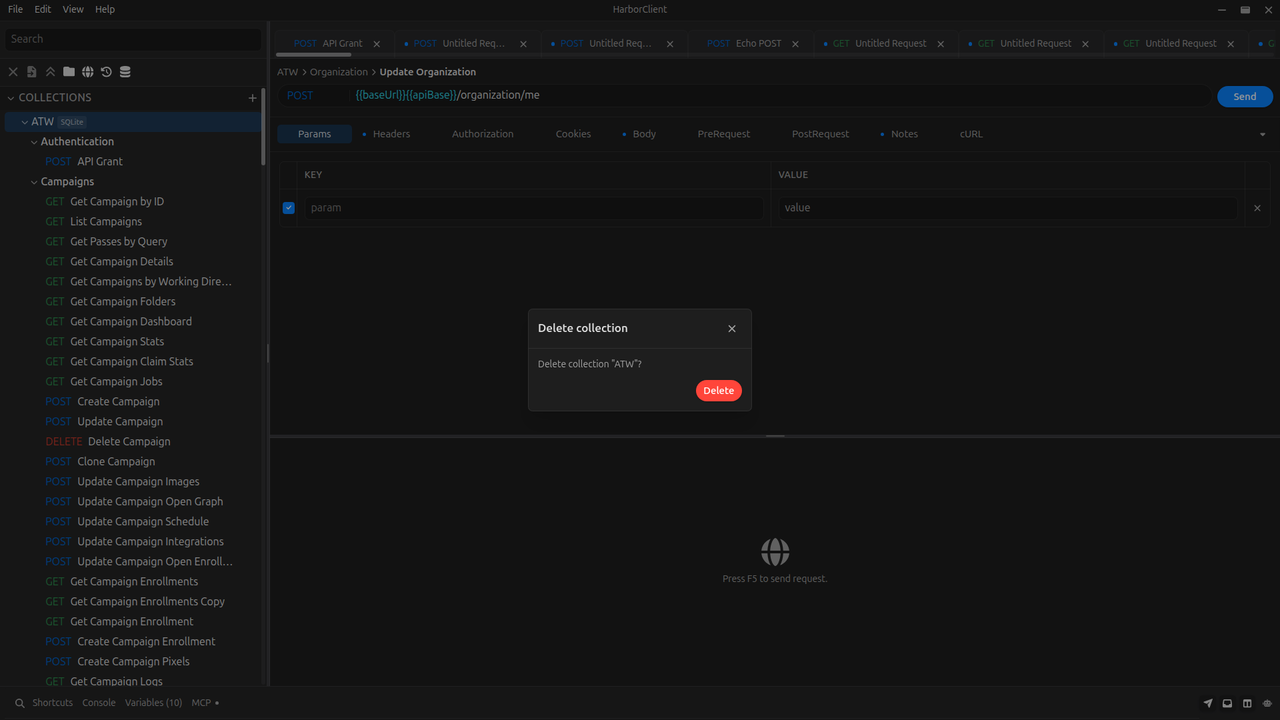
Task: Add a collection with the plus icon
Action: (x=252, y=98)
